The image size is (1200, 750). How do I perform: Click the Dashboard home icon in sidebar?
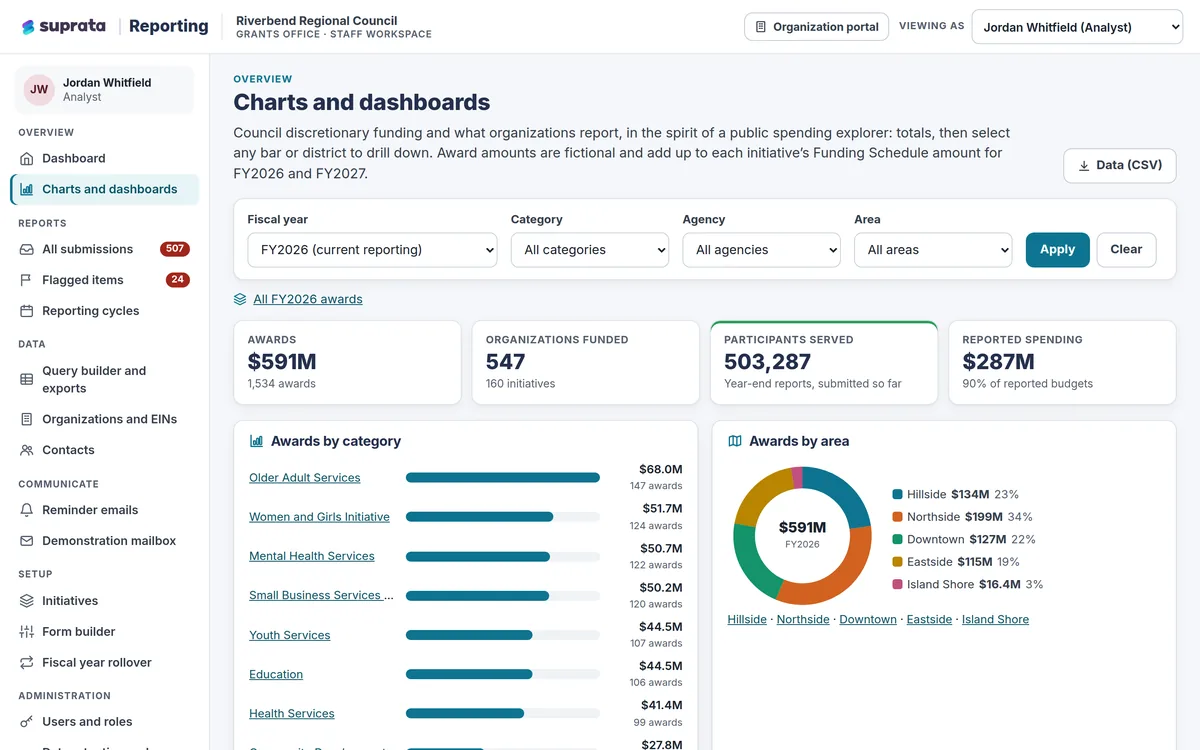(27, 158)
